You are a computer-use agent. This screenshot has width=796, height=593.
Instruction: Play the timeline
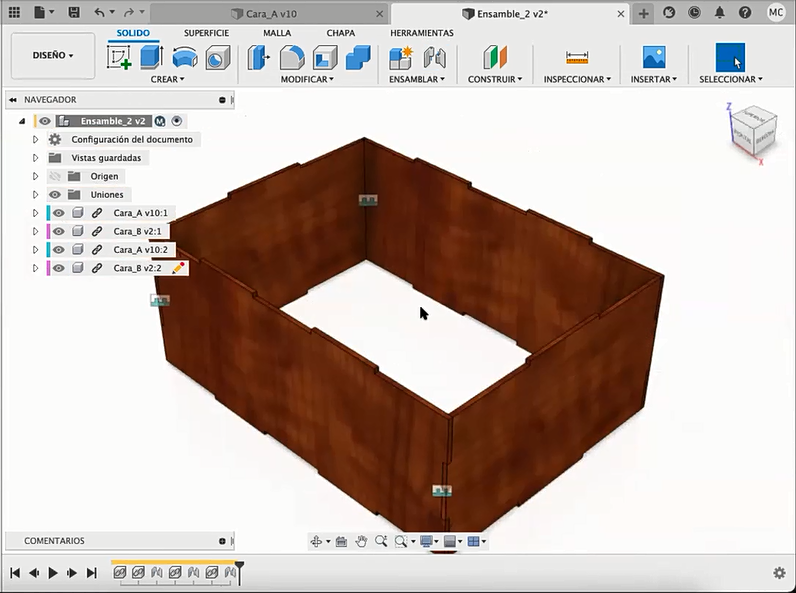point(53,573)
